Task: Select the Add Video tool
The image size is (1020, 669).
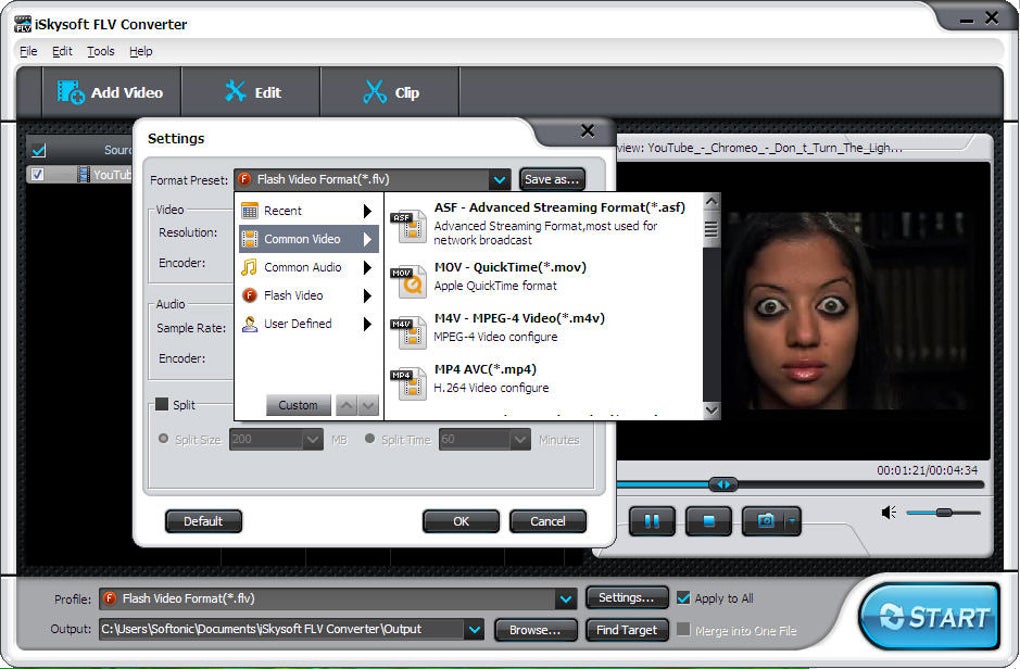Action: (110, 92)
